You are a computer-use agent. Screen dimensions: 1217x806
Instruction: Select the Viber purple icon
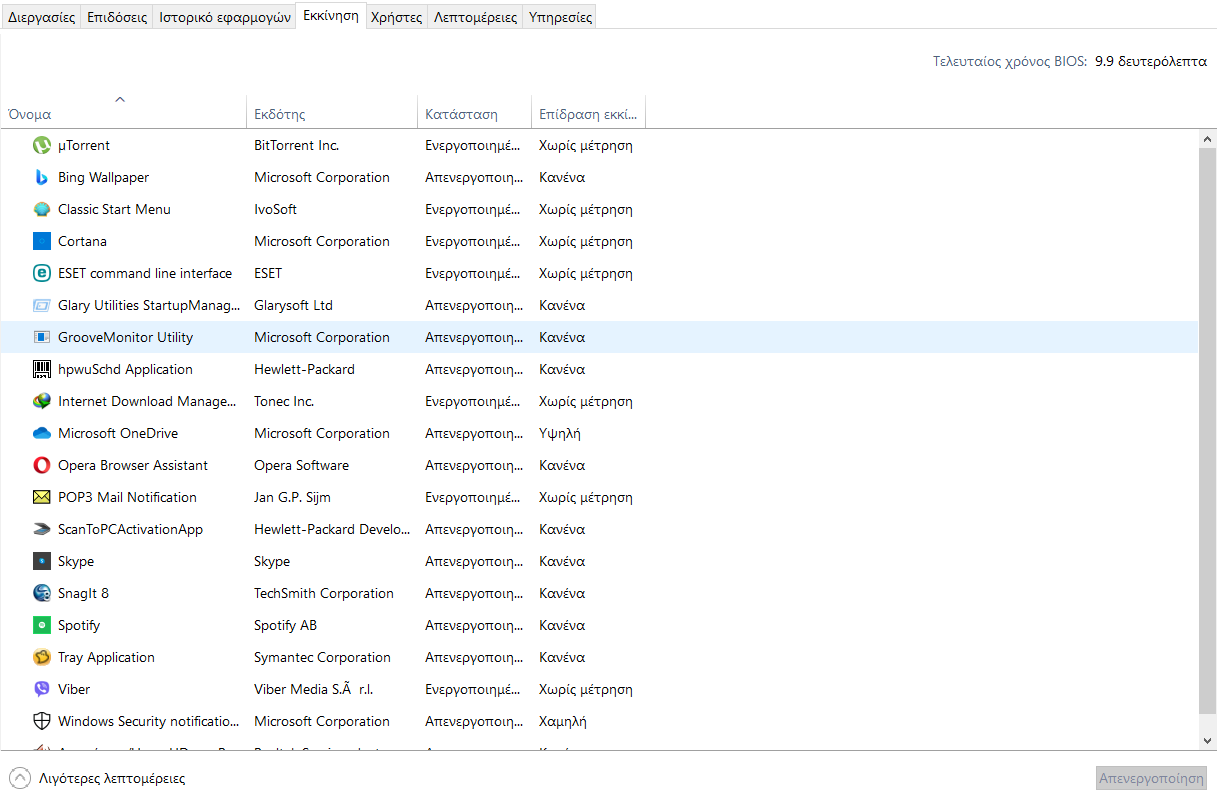pyautogui.click(x=42, y=689)
